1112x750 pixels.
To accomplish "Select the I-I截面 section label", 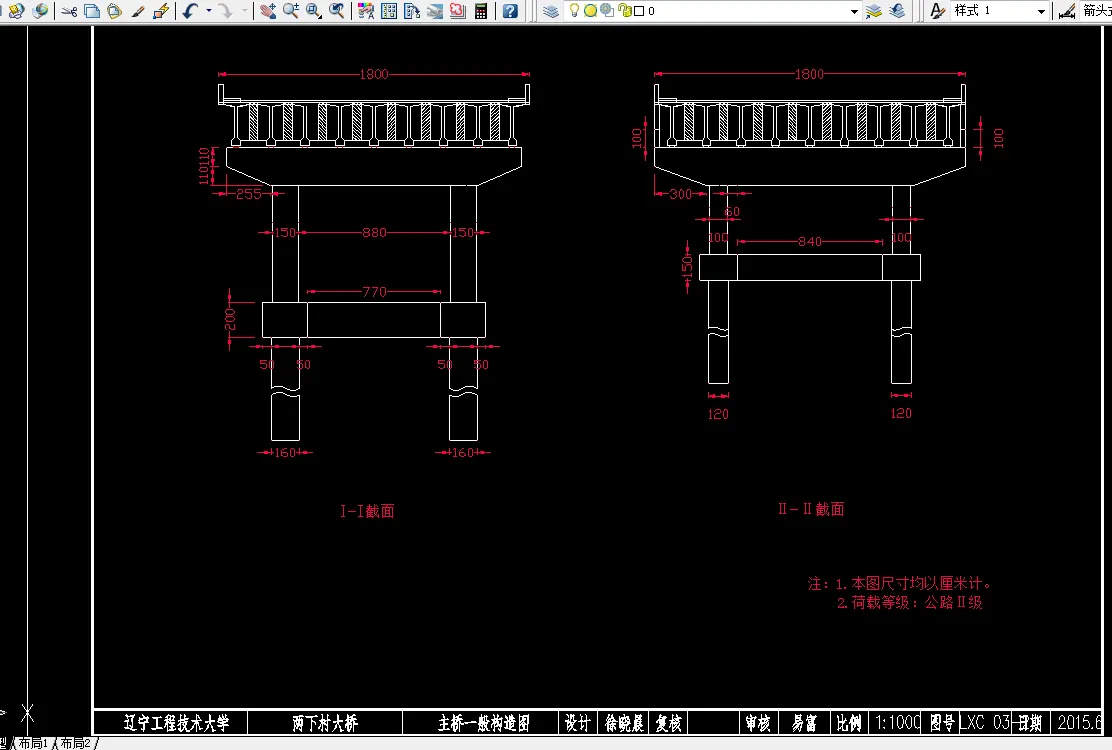I will tap(367, 511).
